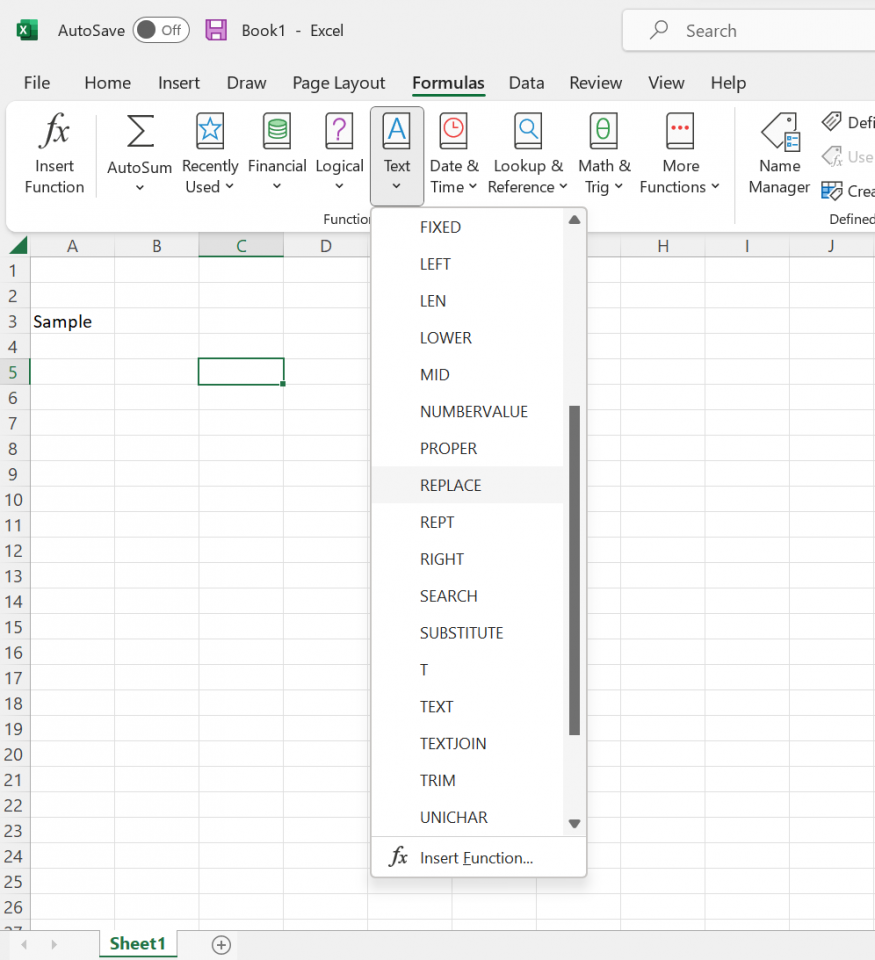This screenshot has height=960, width=875.
Task: Add a new sheet with plus button
Action: [222, 944]
